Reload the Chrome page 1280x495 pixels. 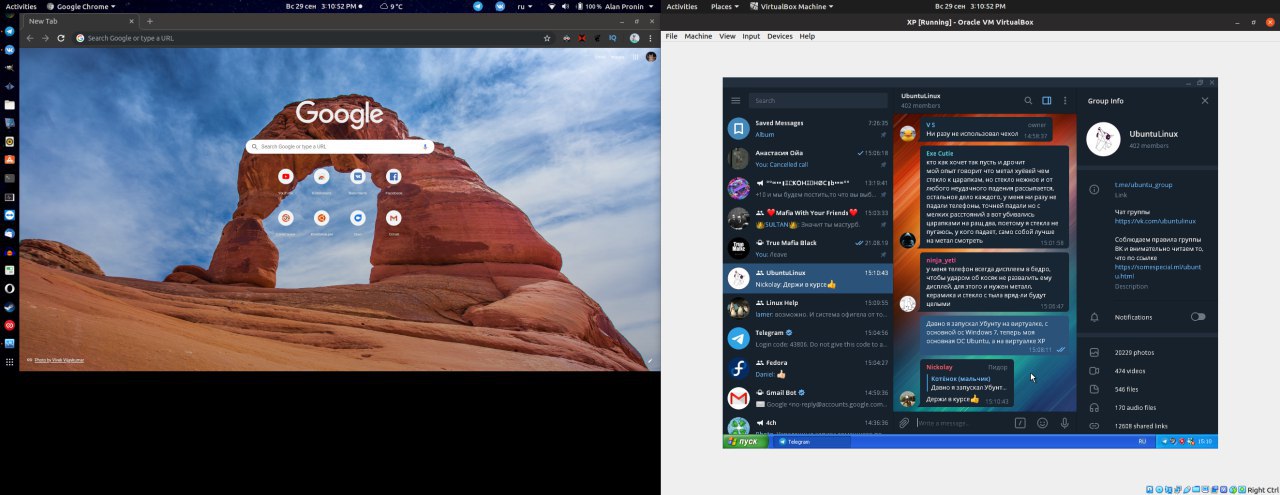click(61, 38)
